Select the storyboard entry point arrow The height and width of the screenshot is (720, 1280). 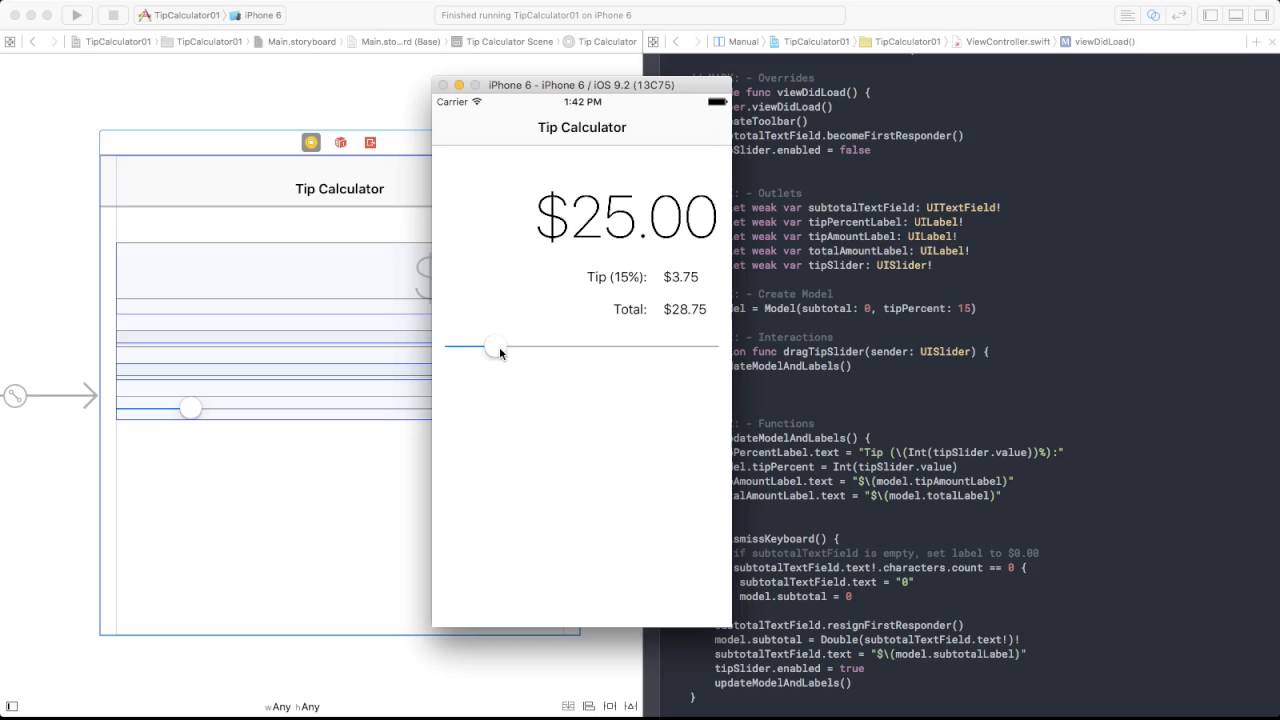[50, 396]
